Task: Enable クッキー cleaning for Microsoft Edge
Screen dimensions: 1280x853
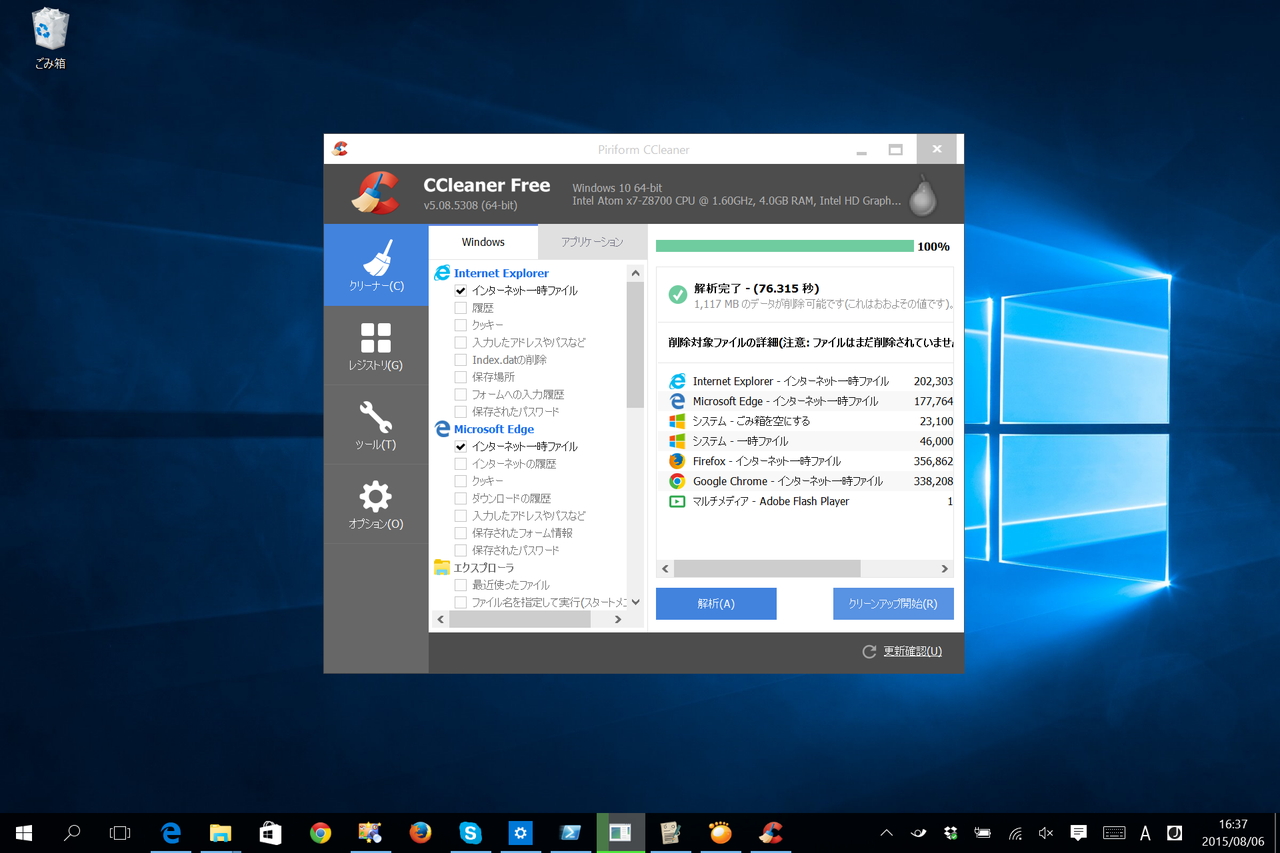Action: tap(461, 480)
